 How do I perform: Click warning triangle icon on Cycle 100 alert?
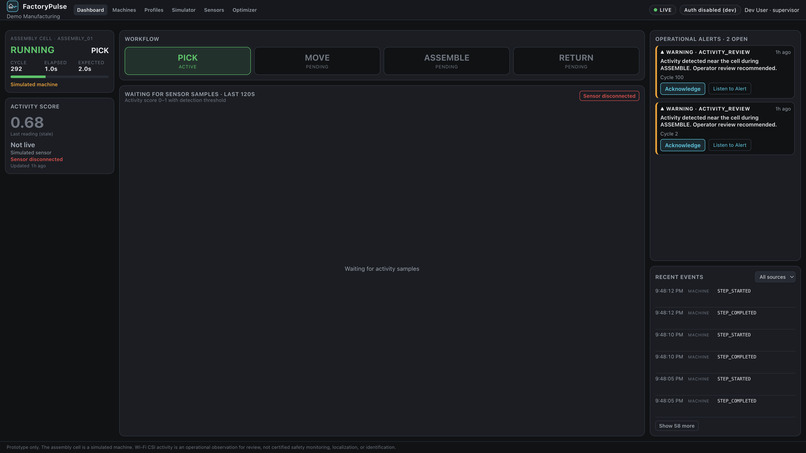click(662, 52)
